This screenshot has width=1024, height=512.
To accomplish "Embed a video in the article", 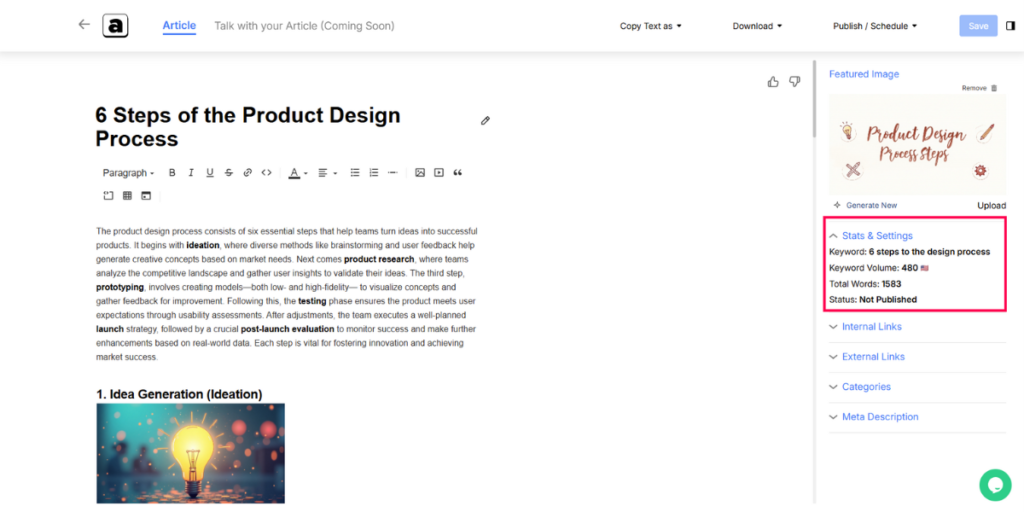I will pos(439,173).
